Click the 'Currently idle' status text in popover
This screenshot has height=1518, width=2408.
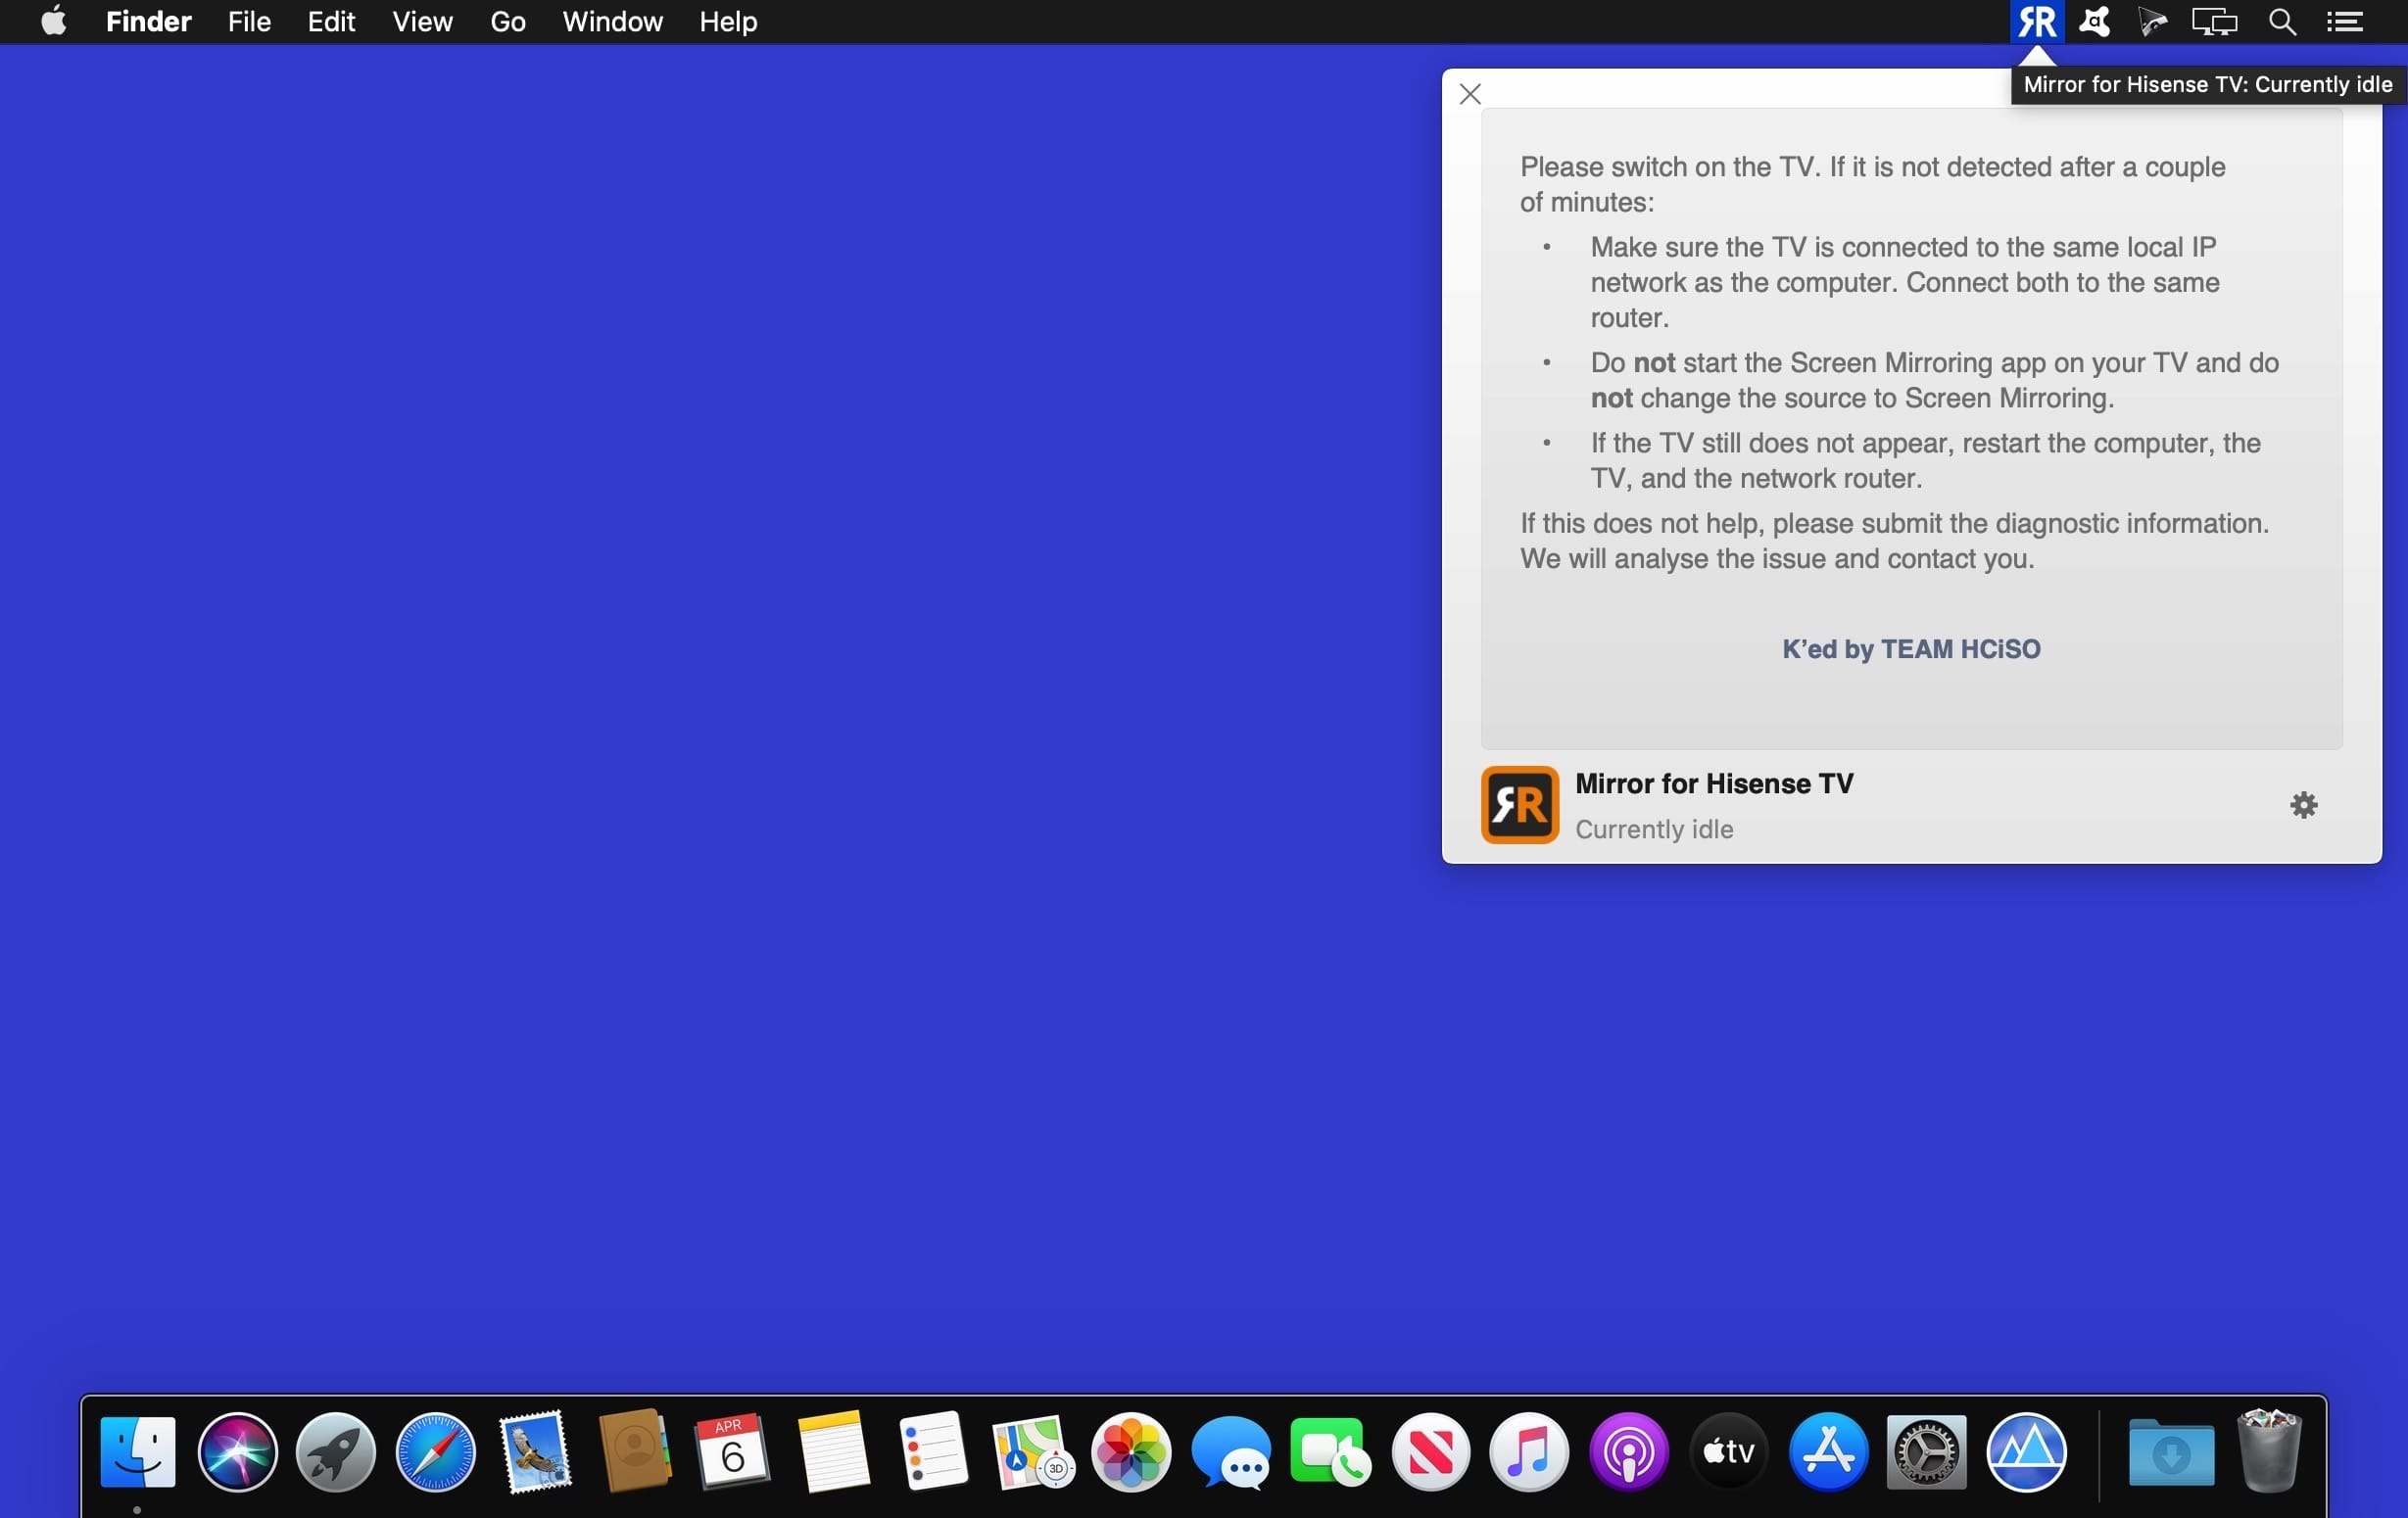pyautogui.click(x=1654, y=829)
